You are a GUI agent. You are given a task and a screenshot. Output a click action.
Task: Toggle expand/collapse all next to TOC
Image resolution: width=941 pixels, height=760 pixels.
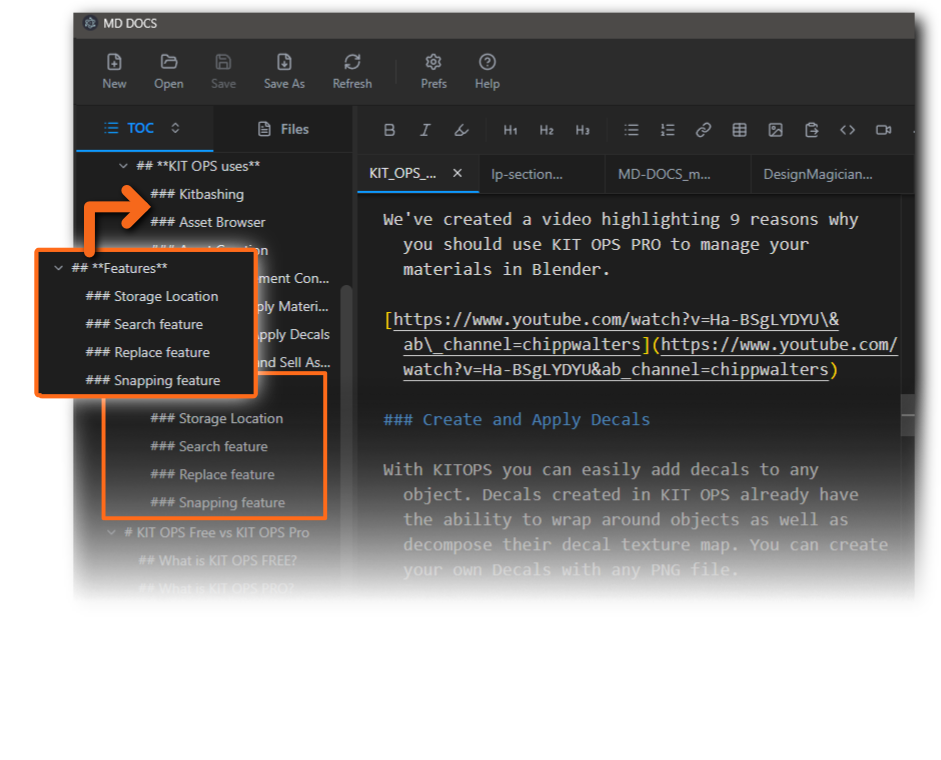point(175,128)
